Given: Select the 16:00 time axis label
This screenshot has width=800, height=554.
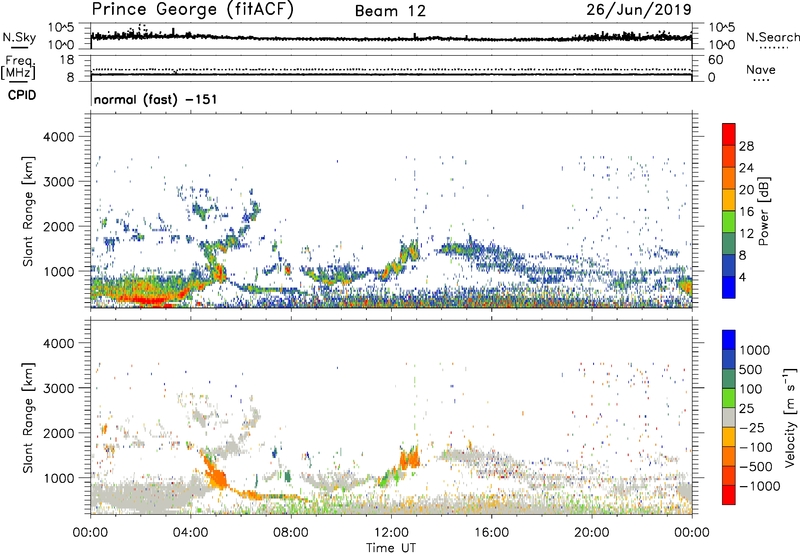Looking at the screenshot, I should [x=491, y=533].
